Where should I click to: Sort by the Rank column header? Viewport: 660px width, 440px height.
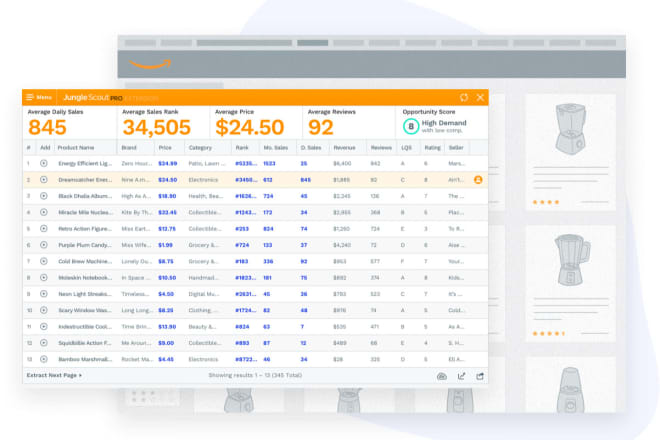pyautogui.click(x=242, y=148)
